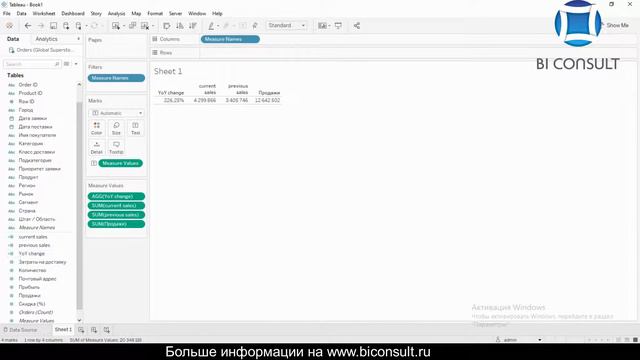
Task: Click Measure Values pill on Marks card
Action: coord(120,163)
